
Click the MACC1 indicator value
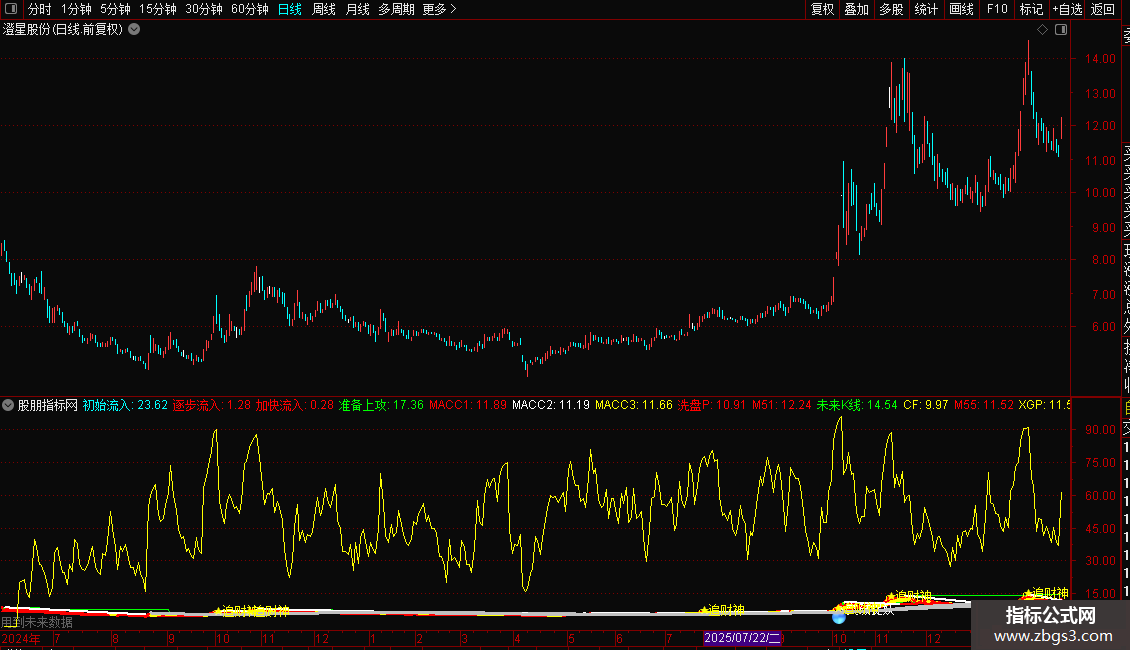point(468,405)
